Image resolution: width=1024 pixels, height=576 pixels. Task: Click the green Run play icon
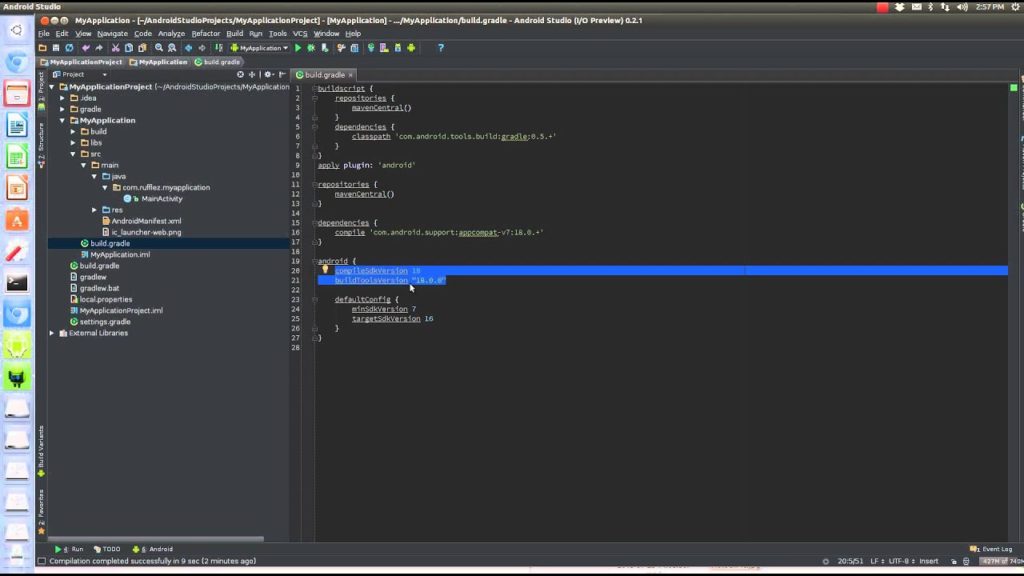coord(298,48)
